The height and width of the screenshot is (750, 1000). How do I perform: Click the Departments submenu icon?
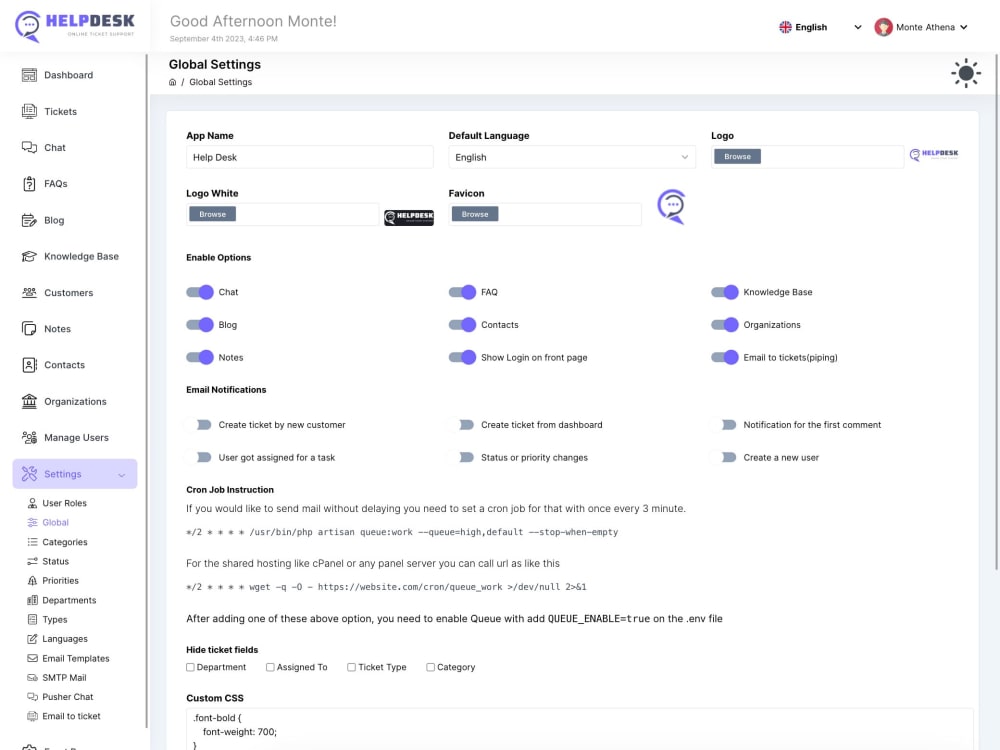pyautogui.click(x=33, y=600)
